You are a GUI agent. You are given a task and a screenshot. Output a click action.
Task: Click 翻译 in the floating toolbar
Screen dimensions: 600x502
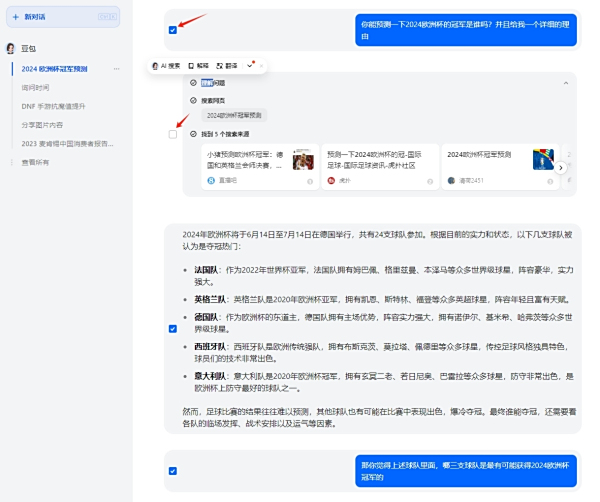(x=227, y=66)
